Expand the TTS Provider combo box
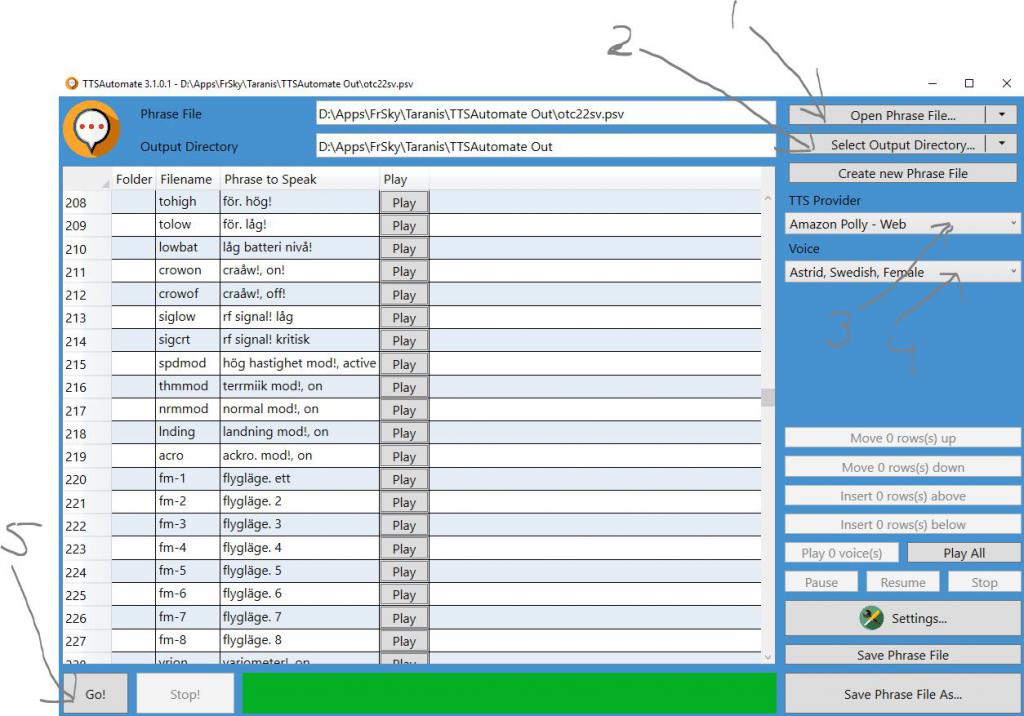The width and height of the screenshot is (1024, 716). click(x=903, y=224)
